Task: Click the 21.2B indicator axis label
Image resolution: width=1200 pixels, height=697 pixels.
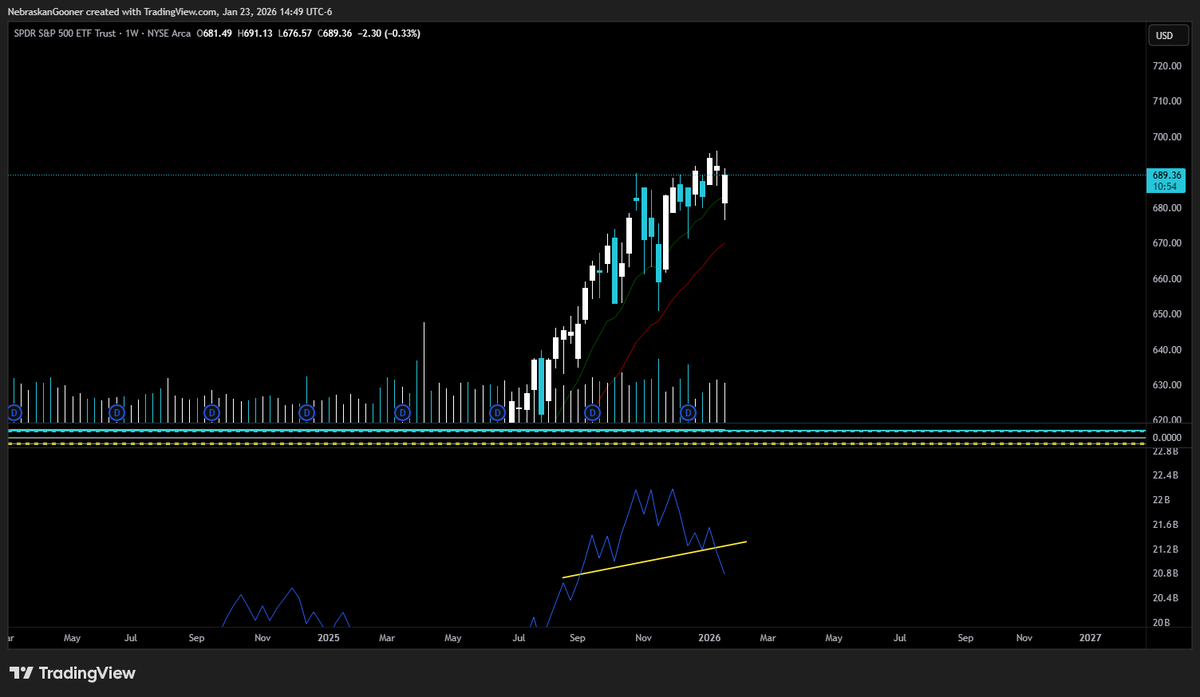Action: [x=1165, y=550]
